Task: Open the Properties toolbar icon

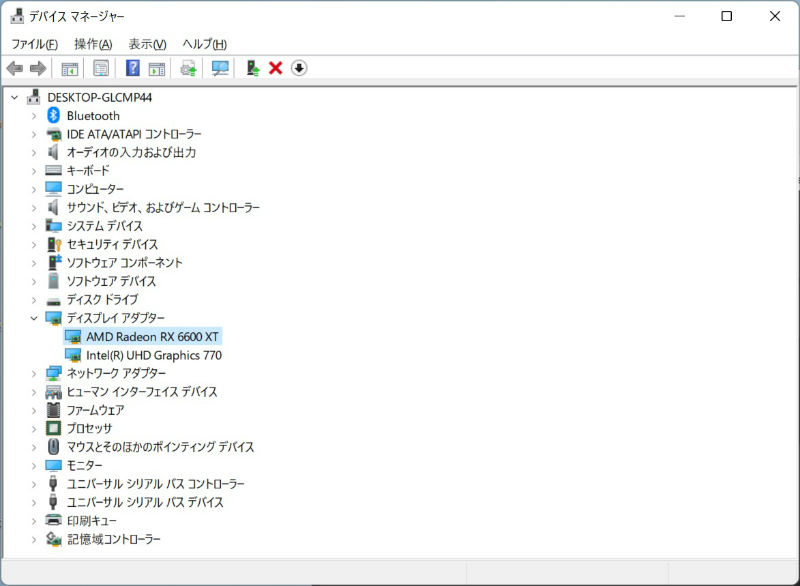Action: coord(101,68)
